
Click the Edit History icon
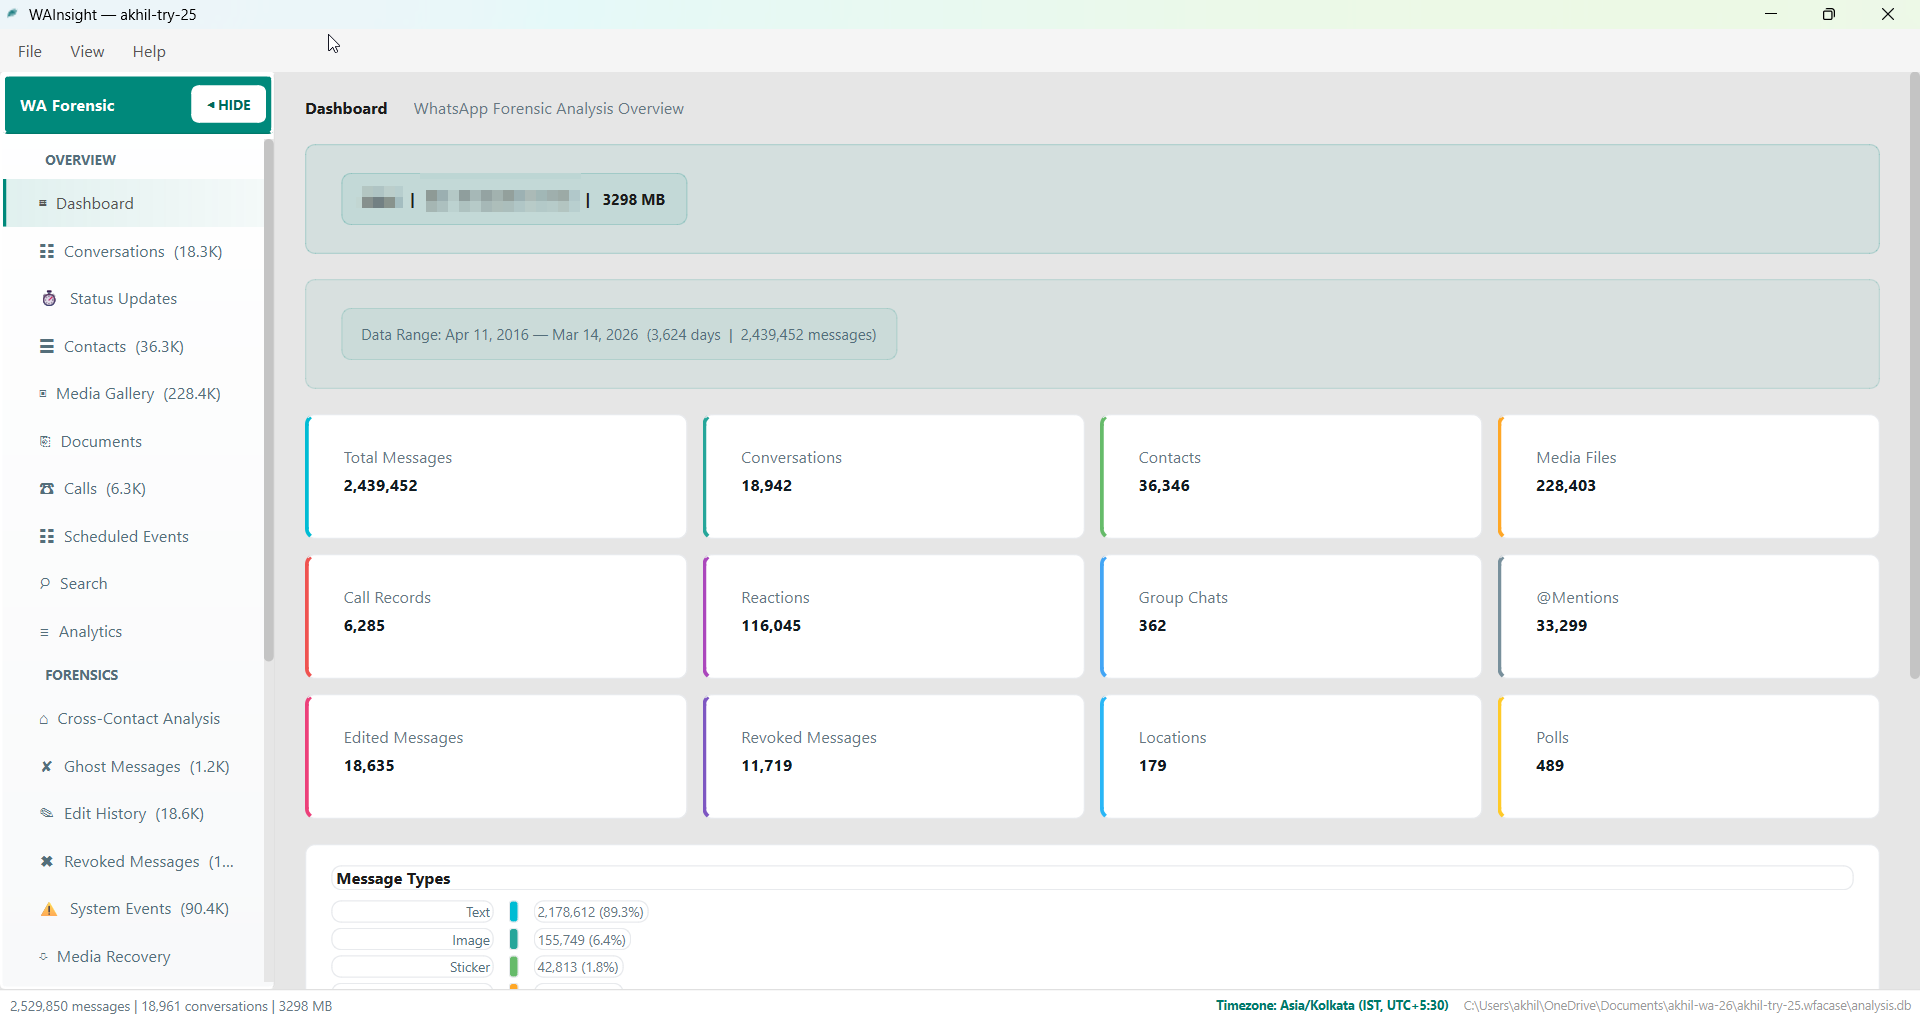point(47,814)
